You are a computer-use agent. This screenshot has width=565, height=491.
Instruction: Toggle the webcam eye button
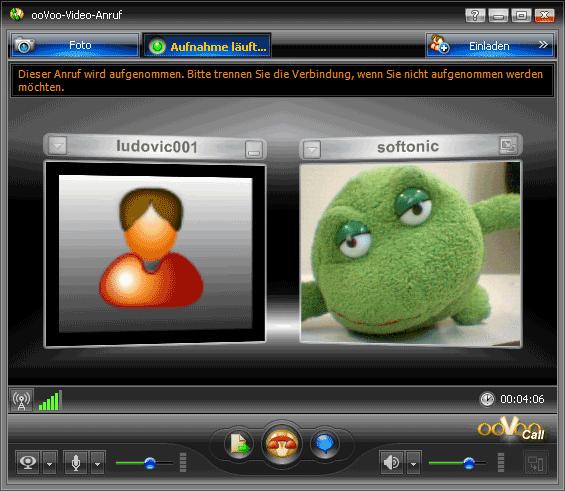(x=28, y=462)
